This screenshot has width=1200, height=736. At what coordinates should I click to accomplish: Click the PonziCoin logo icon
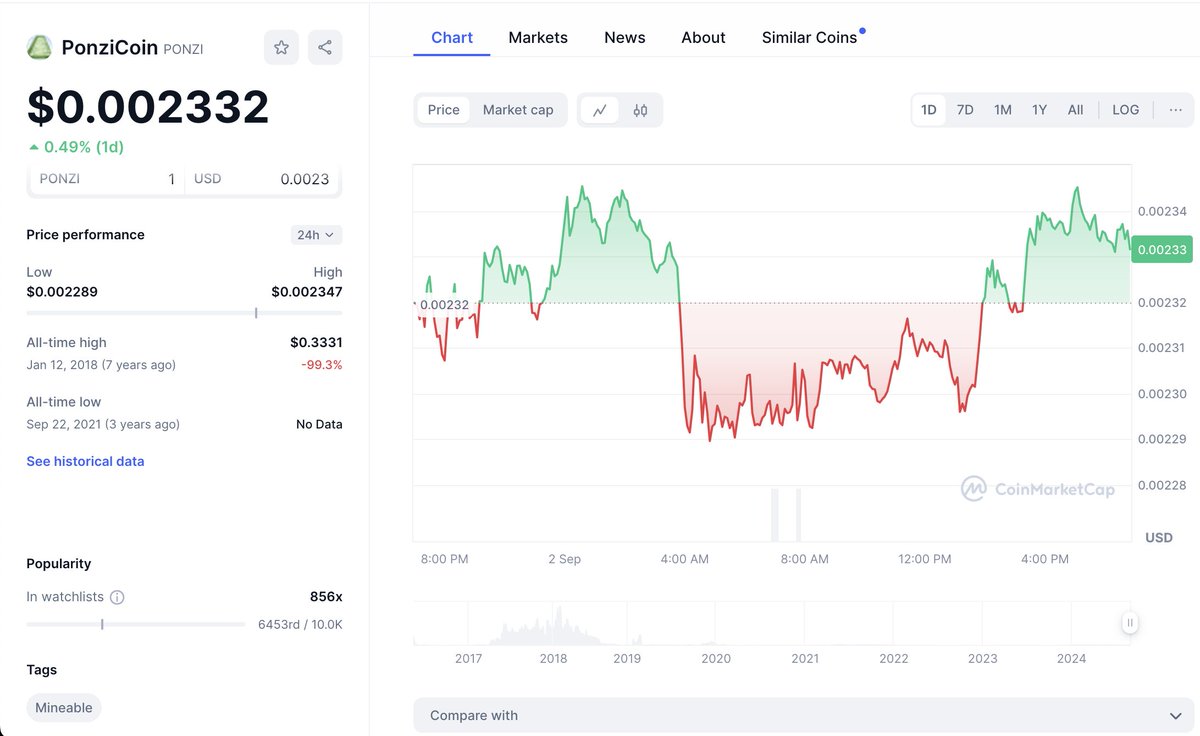click(39, 46)
